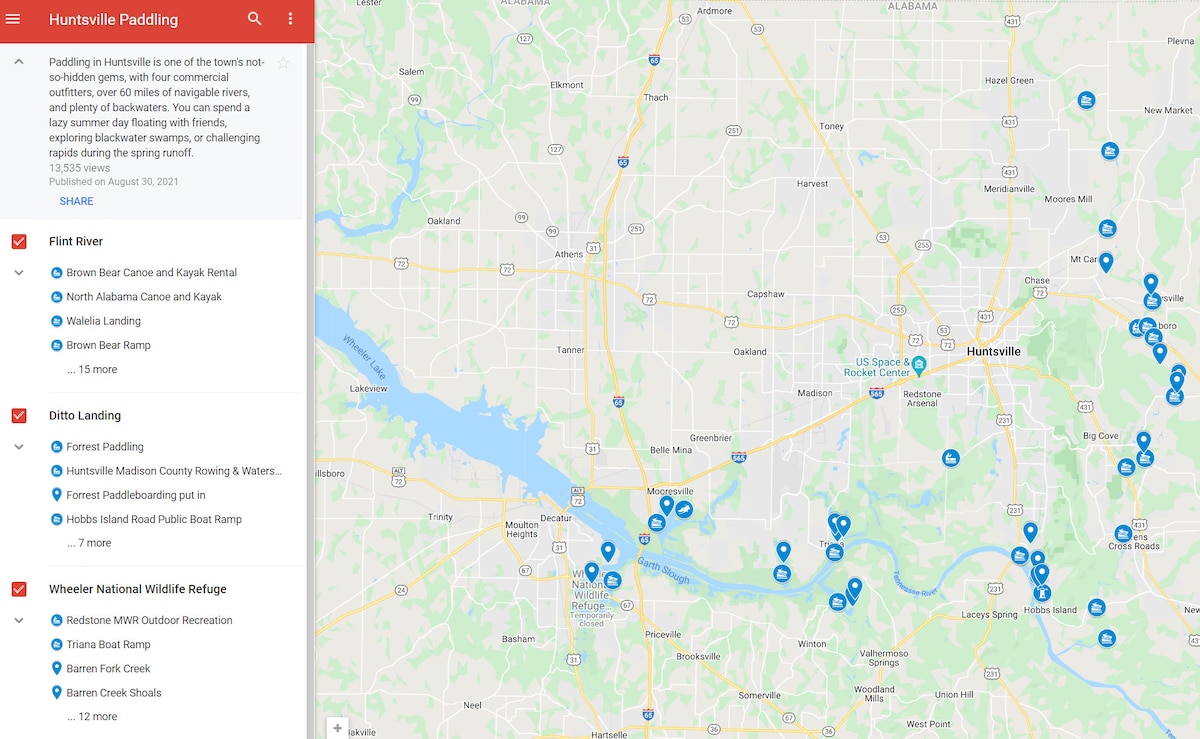
Task: Click boat marker south of Redstone Arsenal
Action: (x=951, y=458)
